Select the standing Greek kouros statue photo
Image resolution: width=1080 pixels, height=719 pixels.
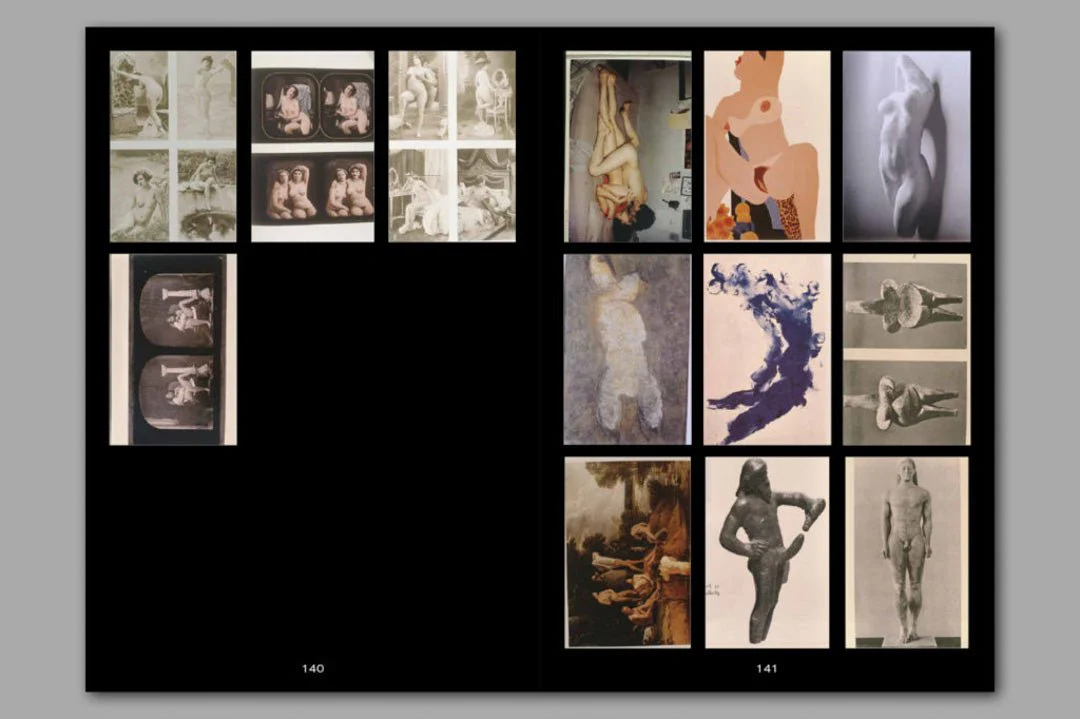click(x=906, y=552)
